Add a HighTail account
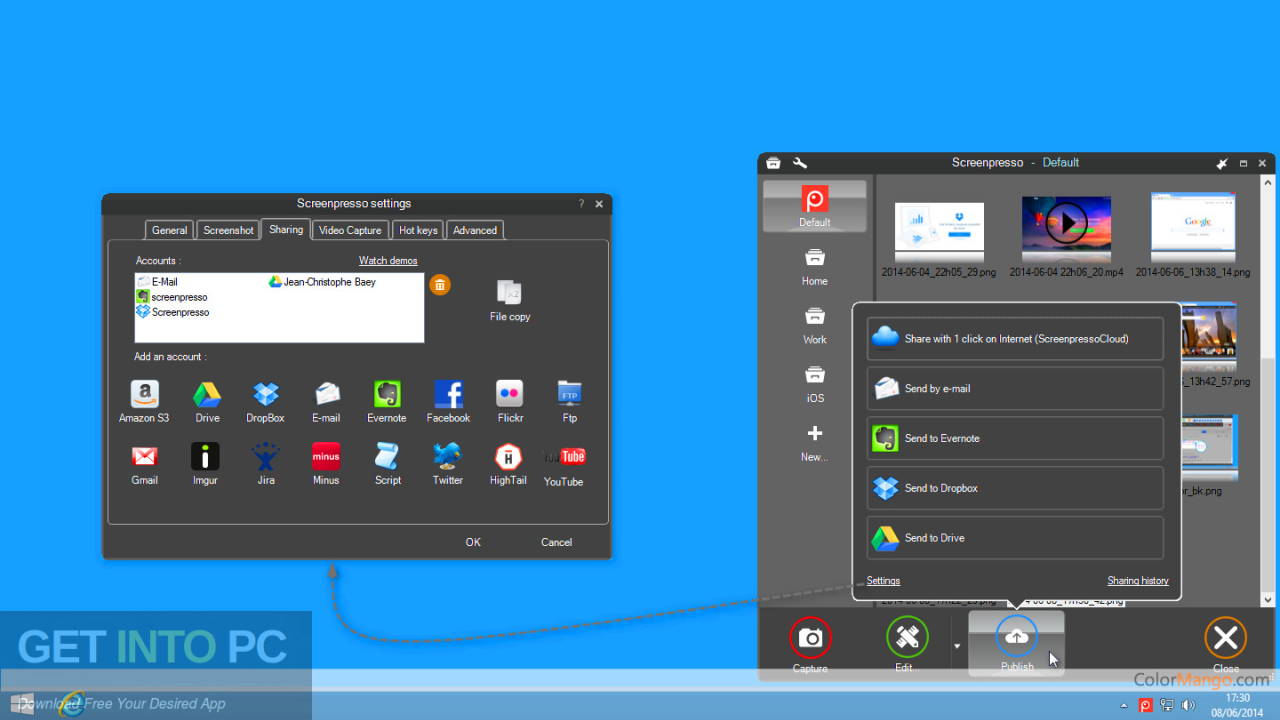This screenshot has height=720, width=1280. coord(508,464)
